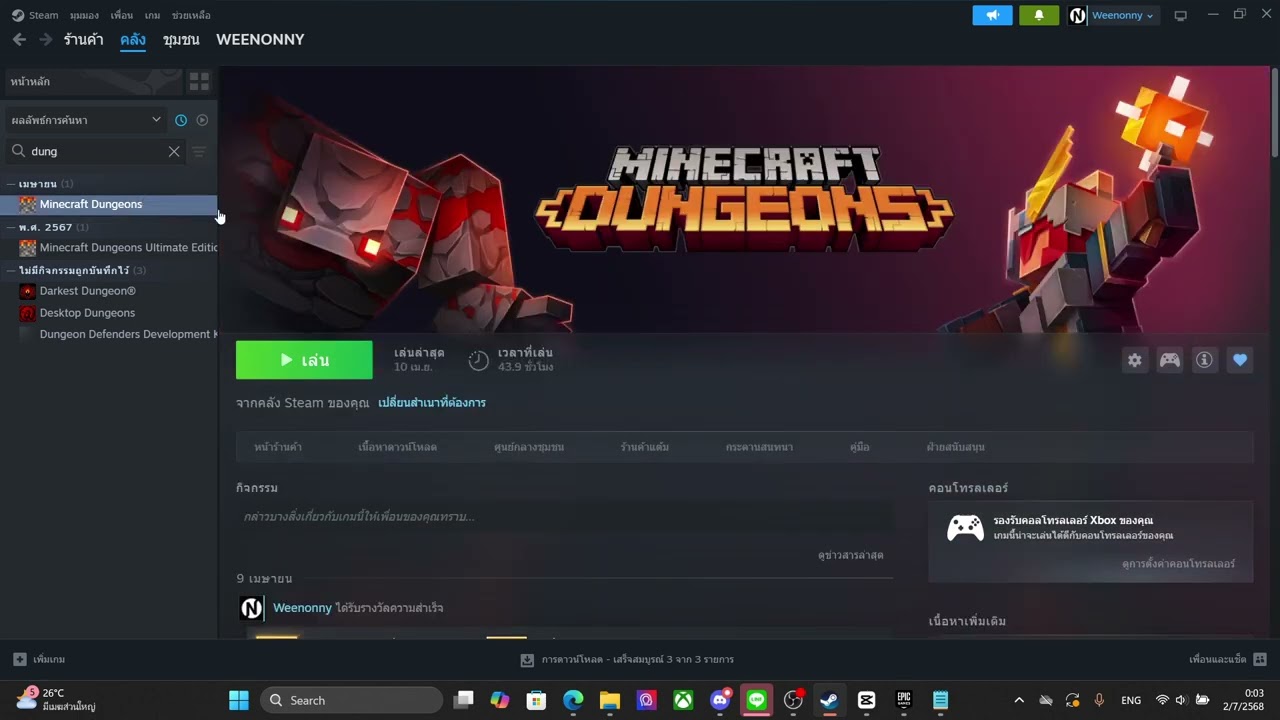
Task: Open advanced filter options icon
Action: coord(199,151)
